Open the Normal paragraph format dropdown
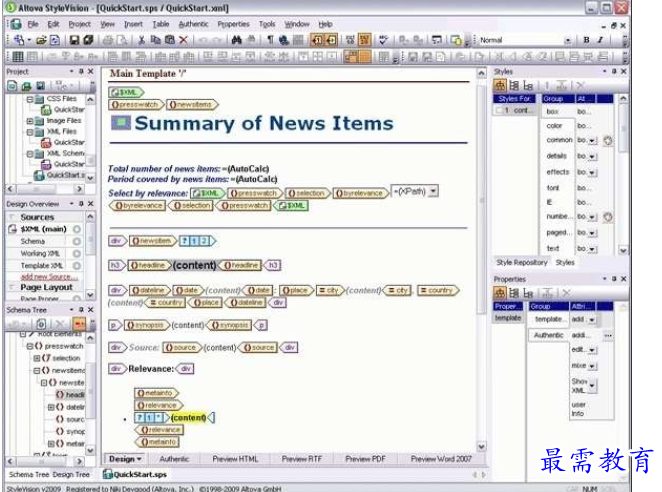Viewport: 662px width, 492px height. coord(567,40)
